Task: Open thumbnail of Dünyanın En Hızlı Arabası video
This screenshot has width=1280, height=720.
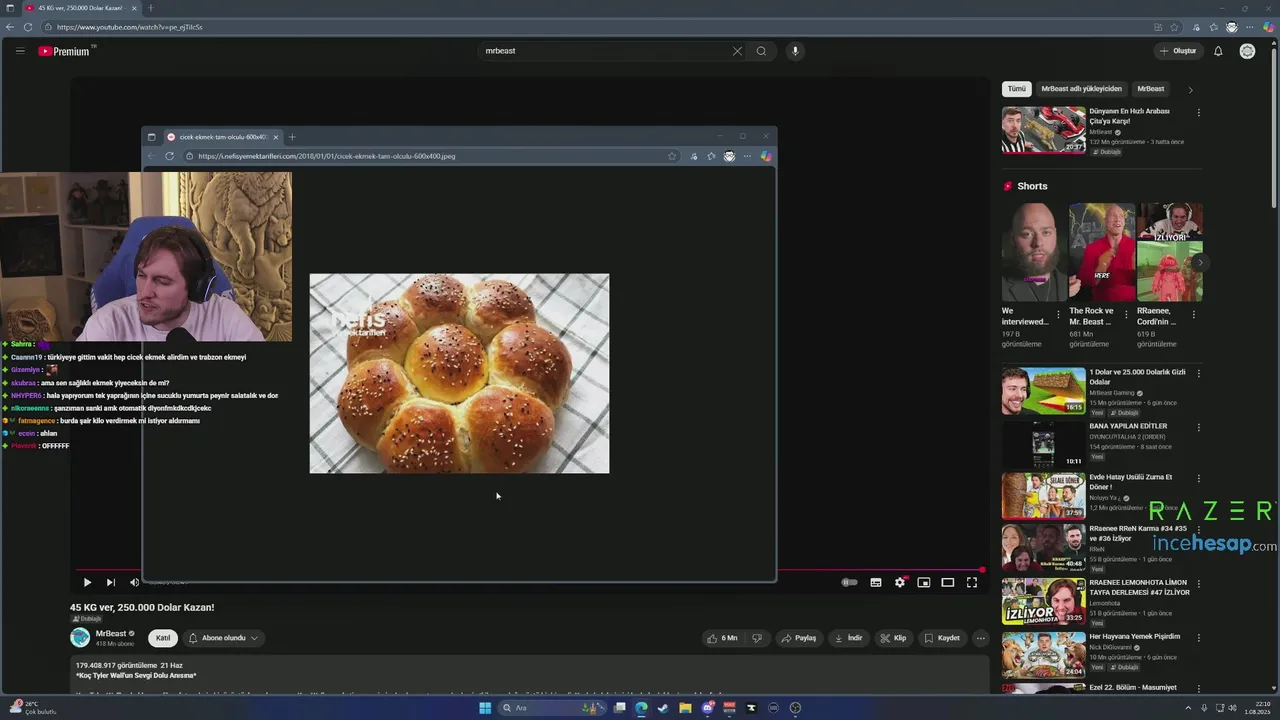Action: (1043, 130)
